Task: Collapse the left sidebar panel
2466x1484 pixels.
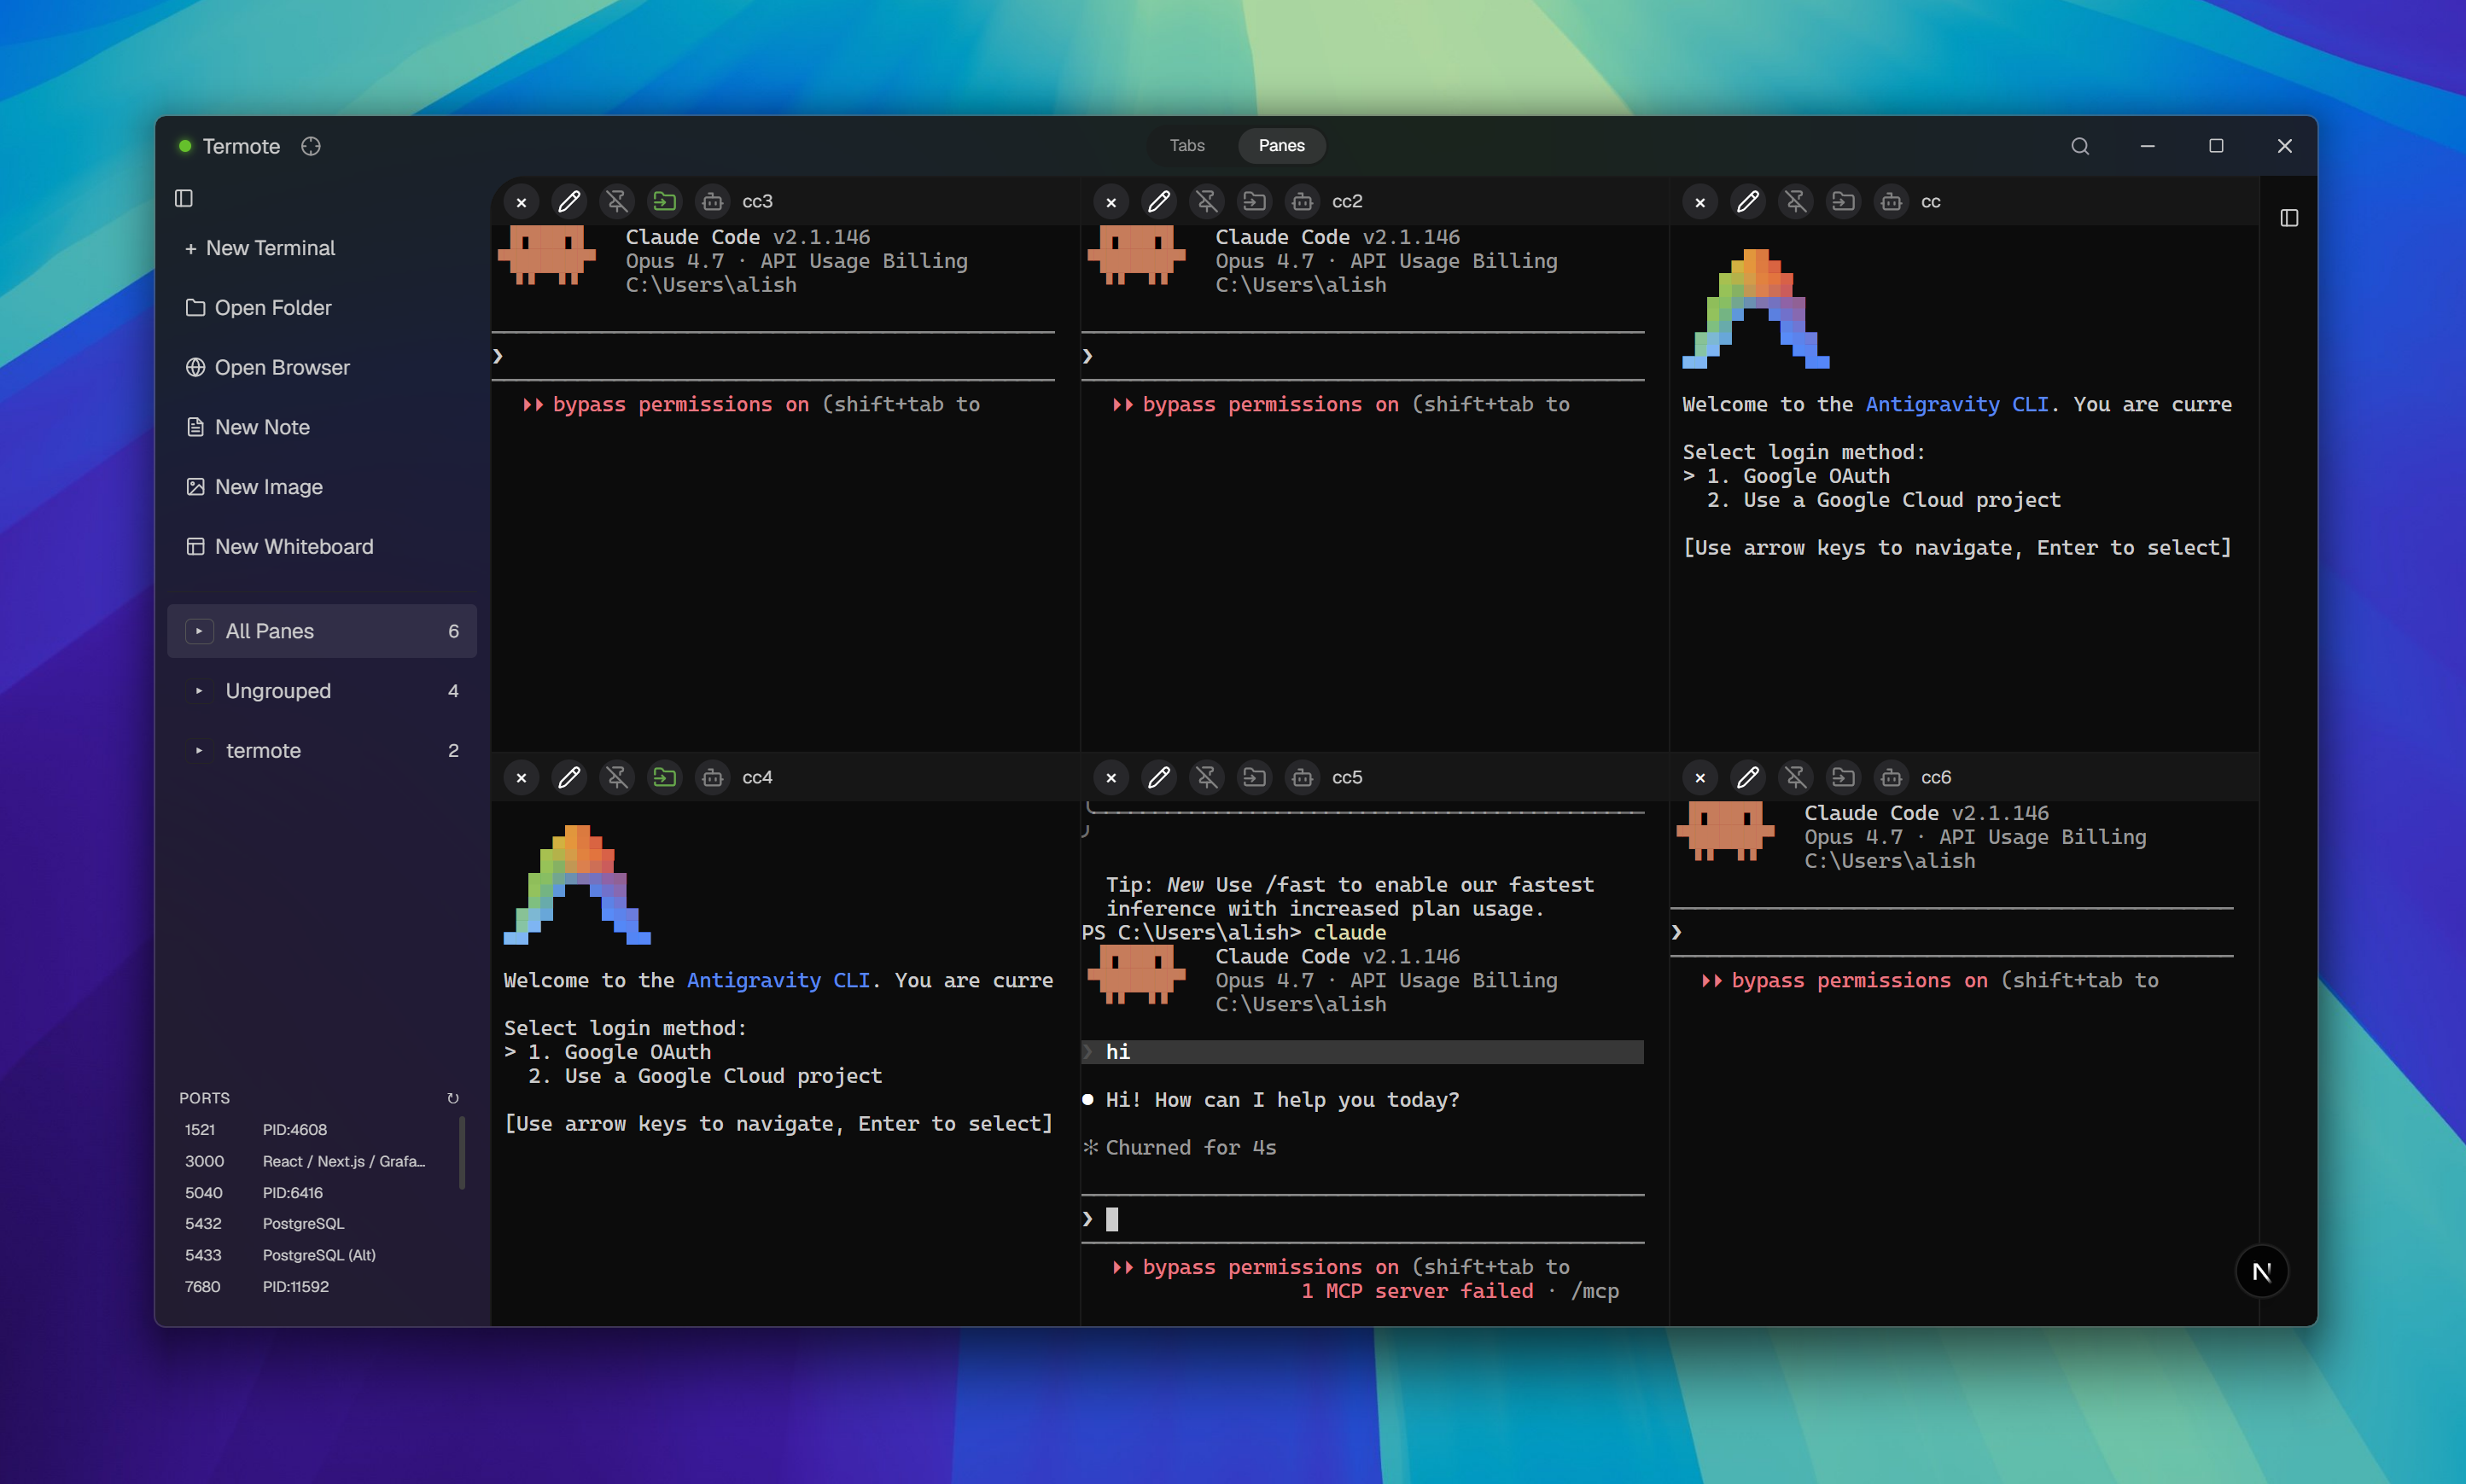Action: [184, 198]
